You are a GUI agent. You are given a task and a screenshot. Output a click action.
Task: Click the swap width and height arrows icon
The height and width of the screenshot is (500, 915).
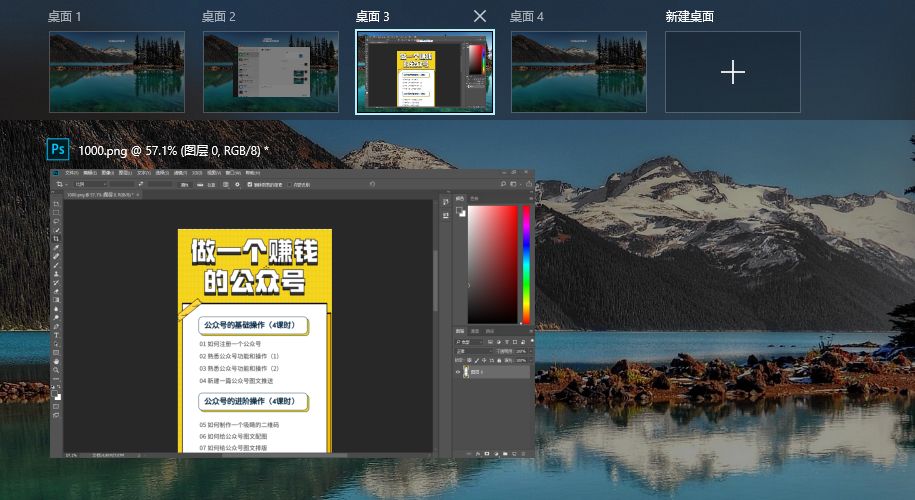click(x=141, y=184)
